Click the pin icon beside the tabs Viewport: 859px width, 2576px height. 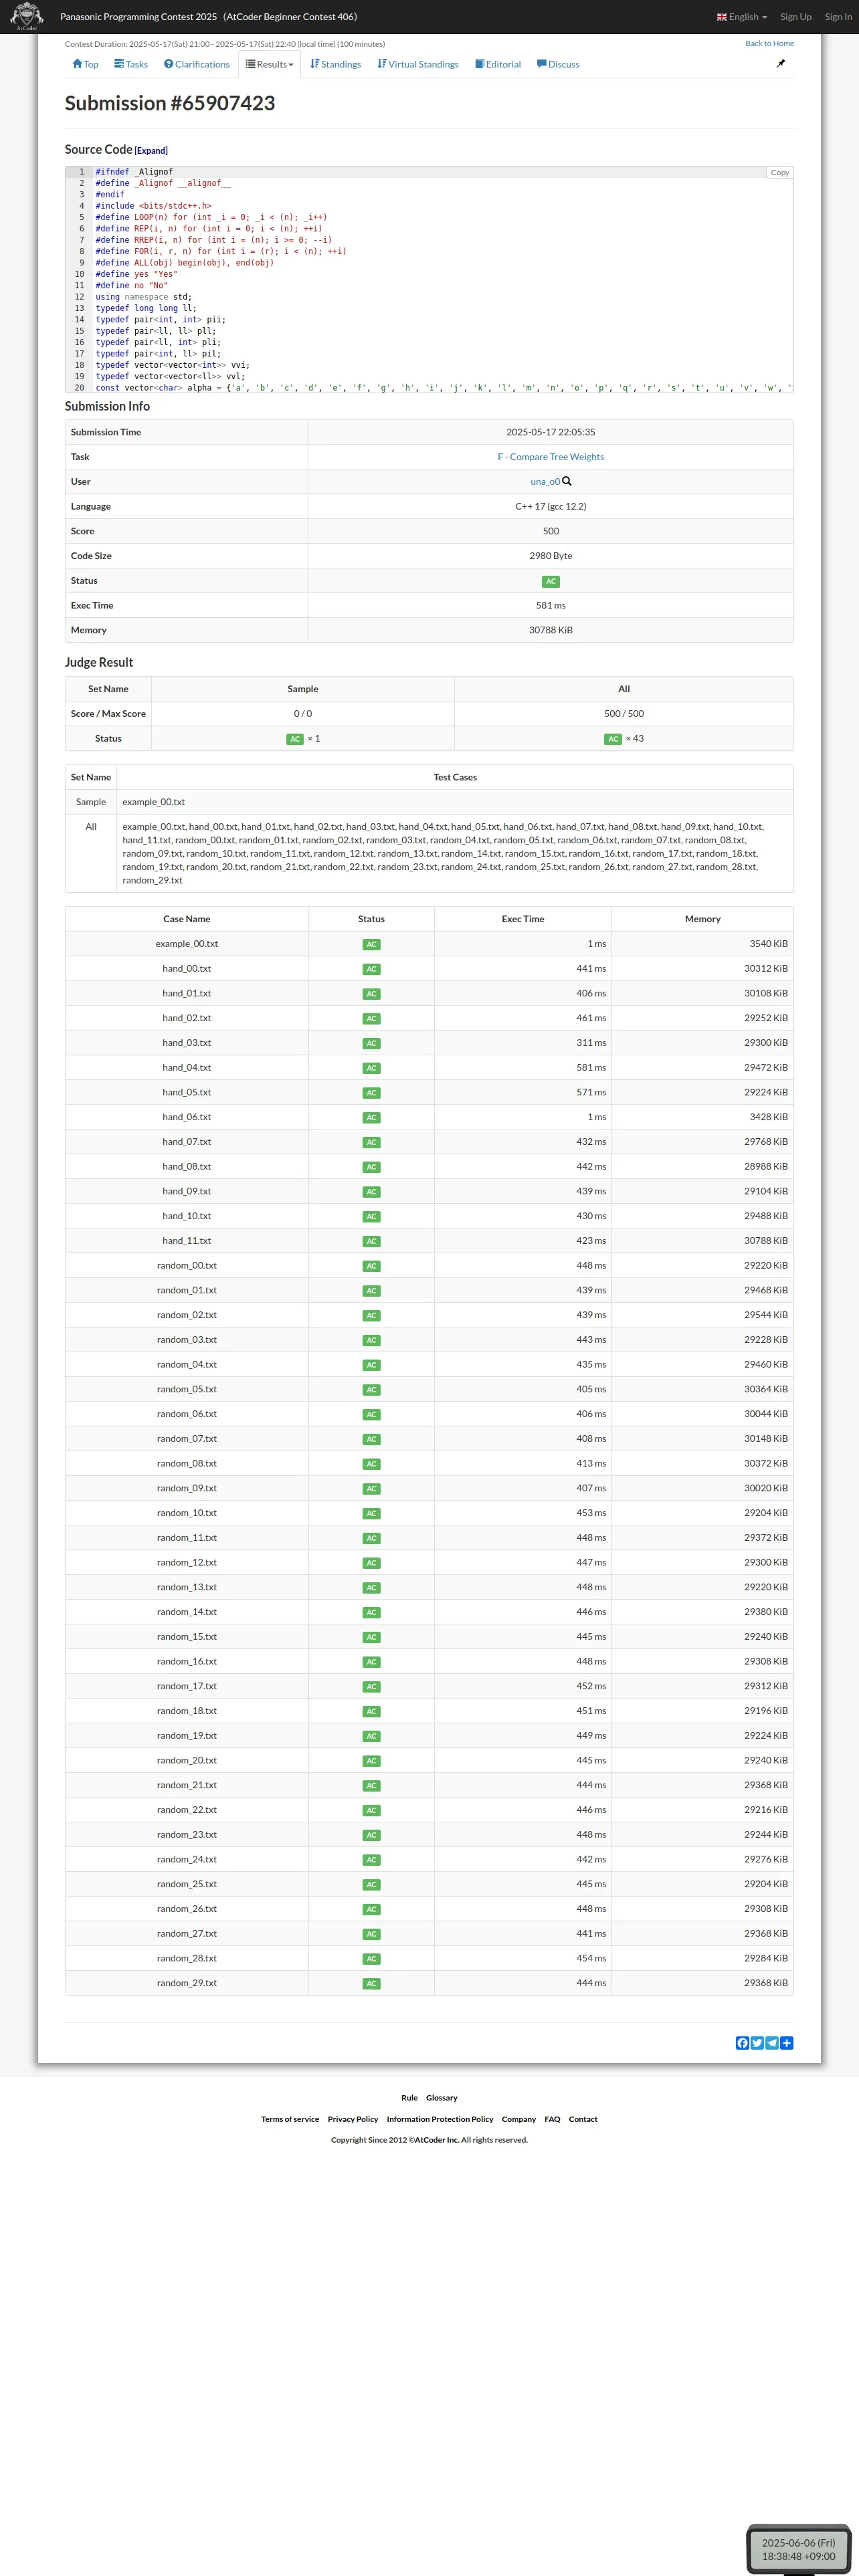tap(781, 63)
